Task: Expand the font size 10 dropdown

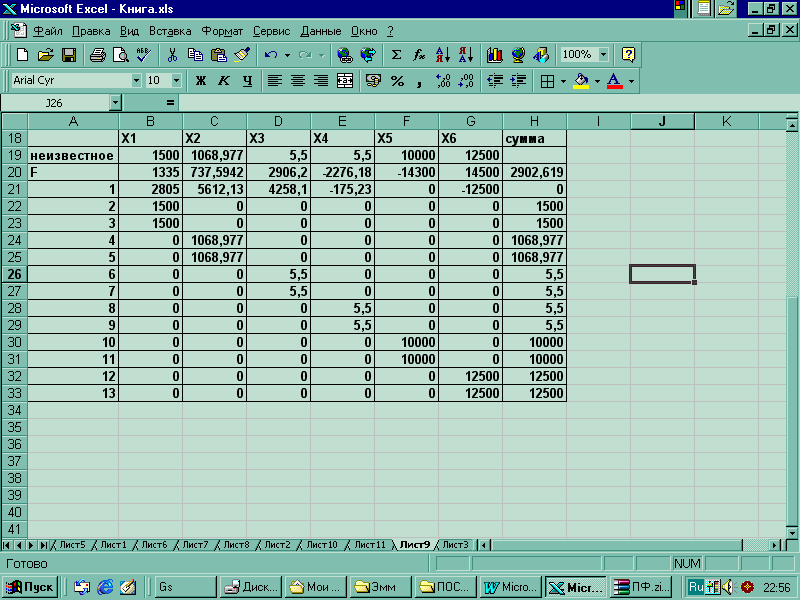Action: tap(177, 81)
